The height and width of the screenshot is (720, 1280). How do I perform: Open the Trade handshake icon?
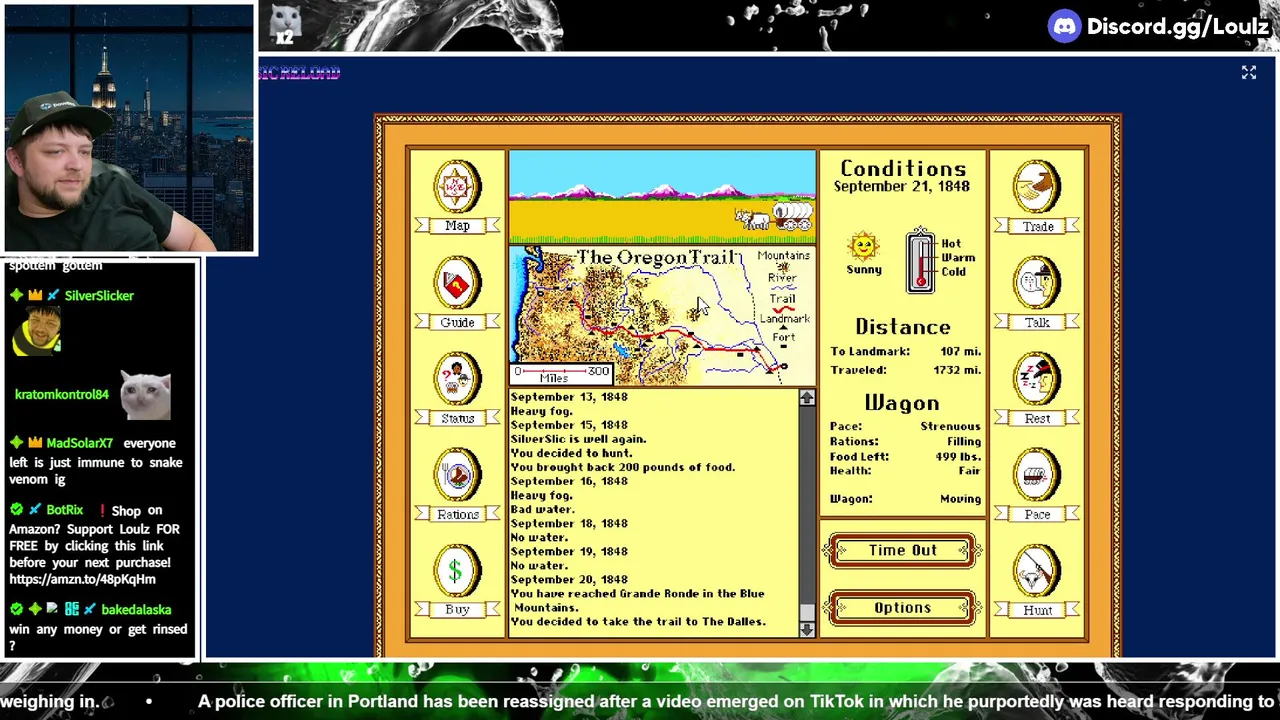pos(1037,187)
